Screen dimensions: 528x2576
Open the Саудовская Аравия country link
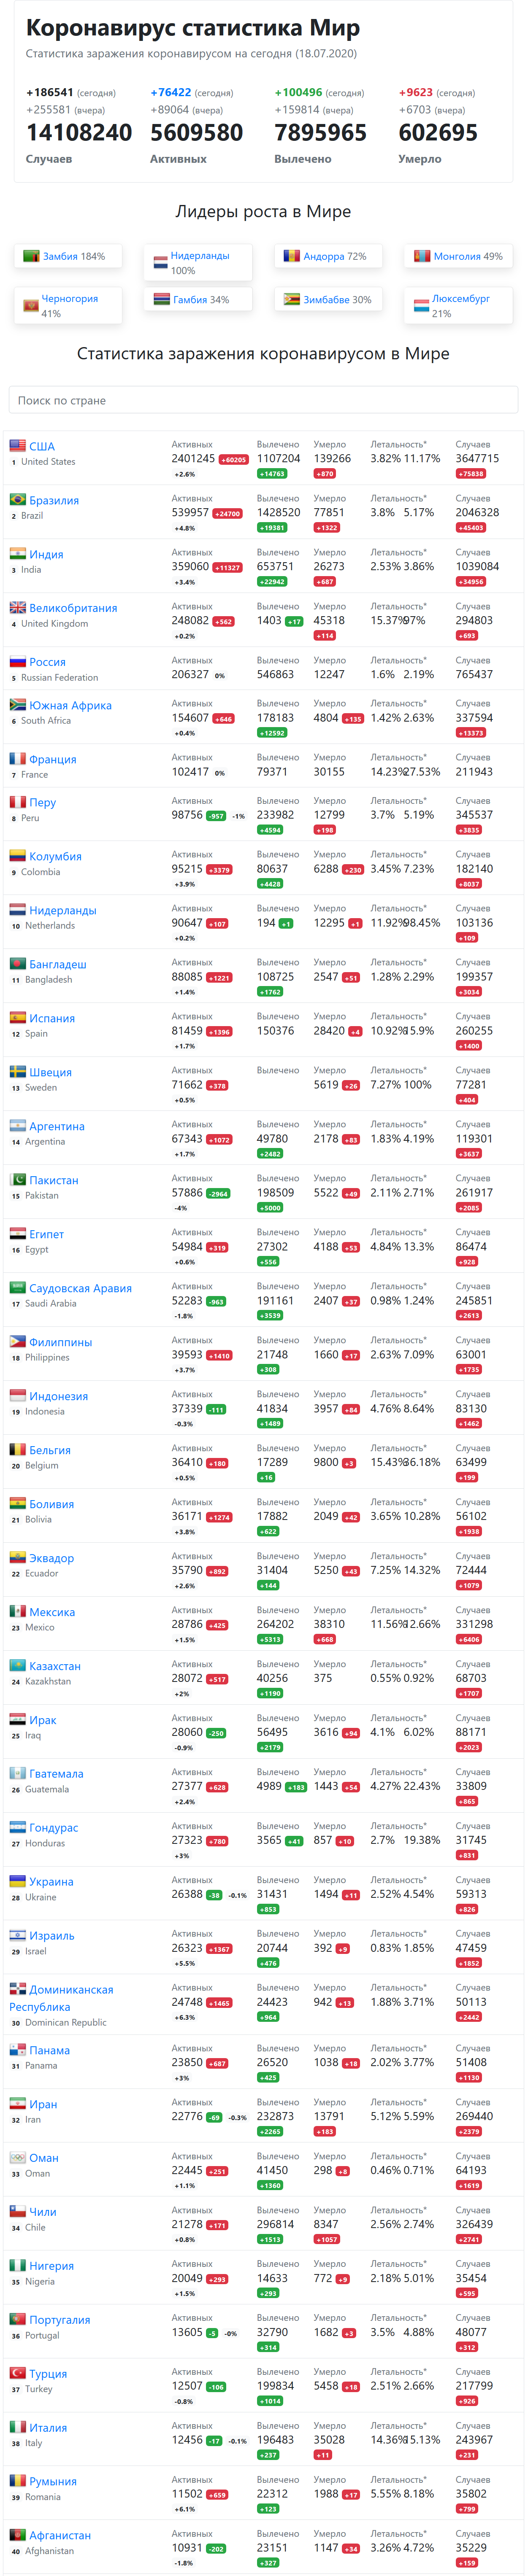click(80, 1289)
